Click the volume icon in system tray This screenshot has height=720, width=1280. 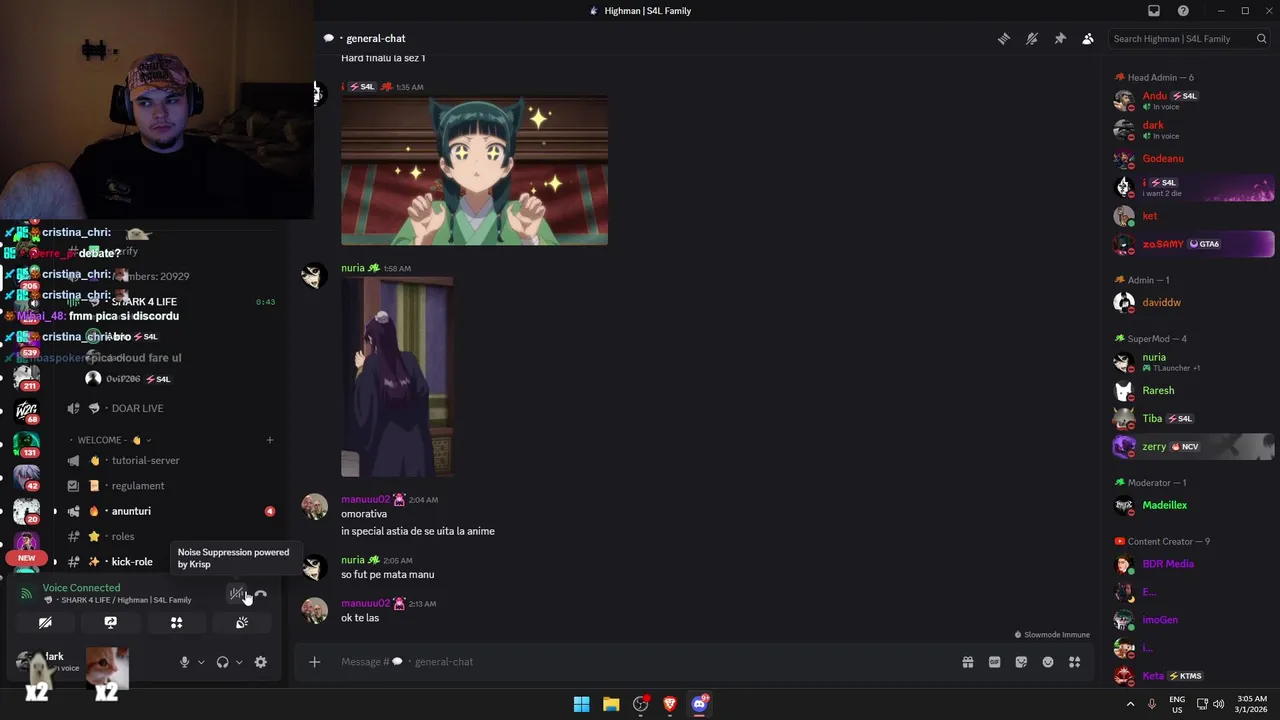pos(1218,704)
